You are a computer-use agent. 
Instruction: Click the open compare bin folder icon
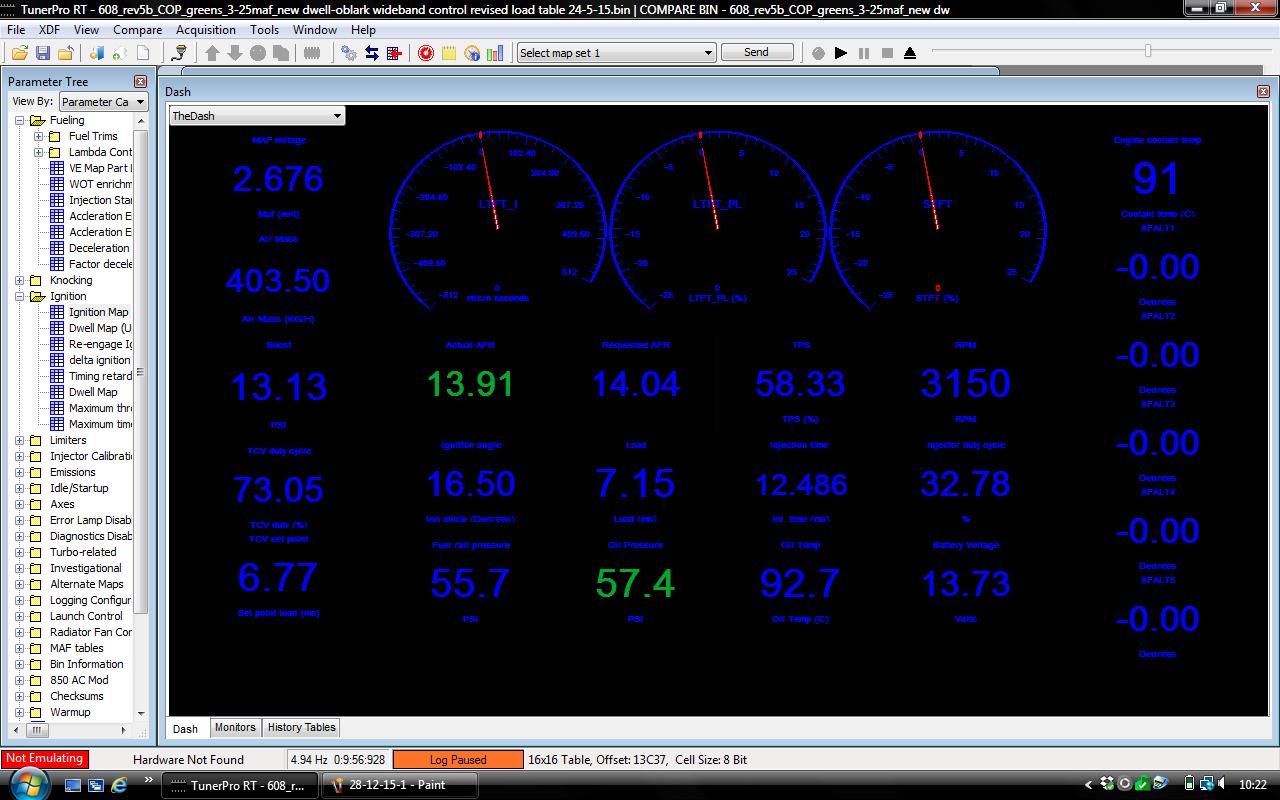coord(65,53)
